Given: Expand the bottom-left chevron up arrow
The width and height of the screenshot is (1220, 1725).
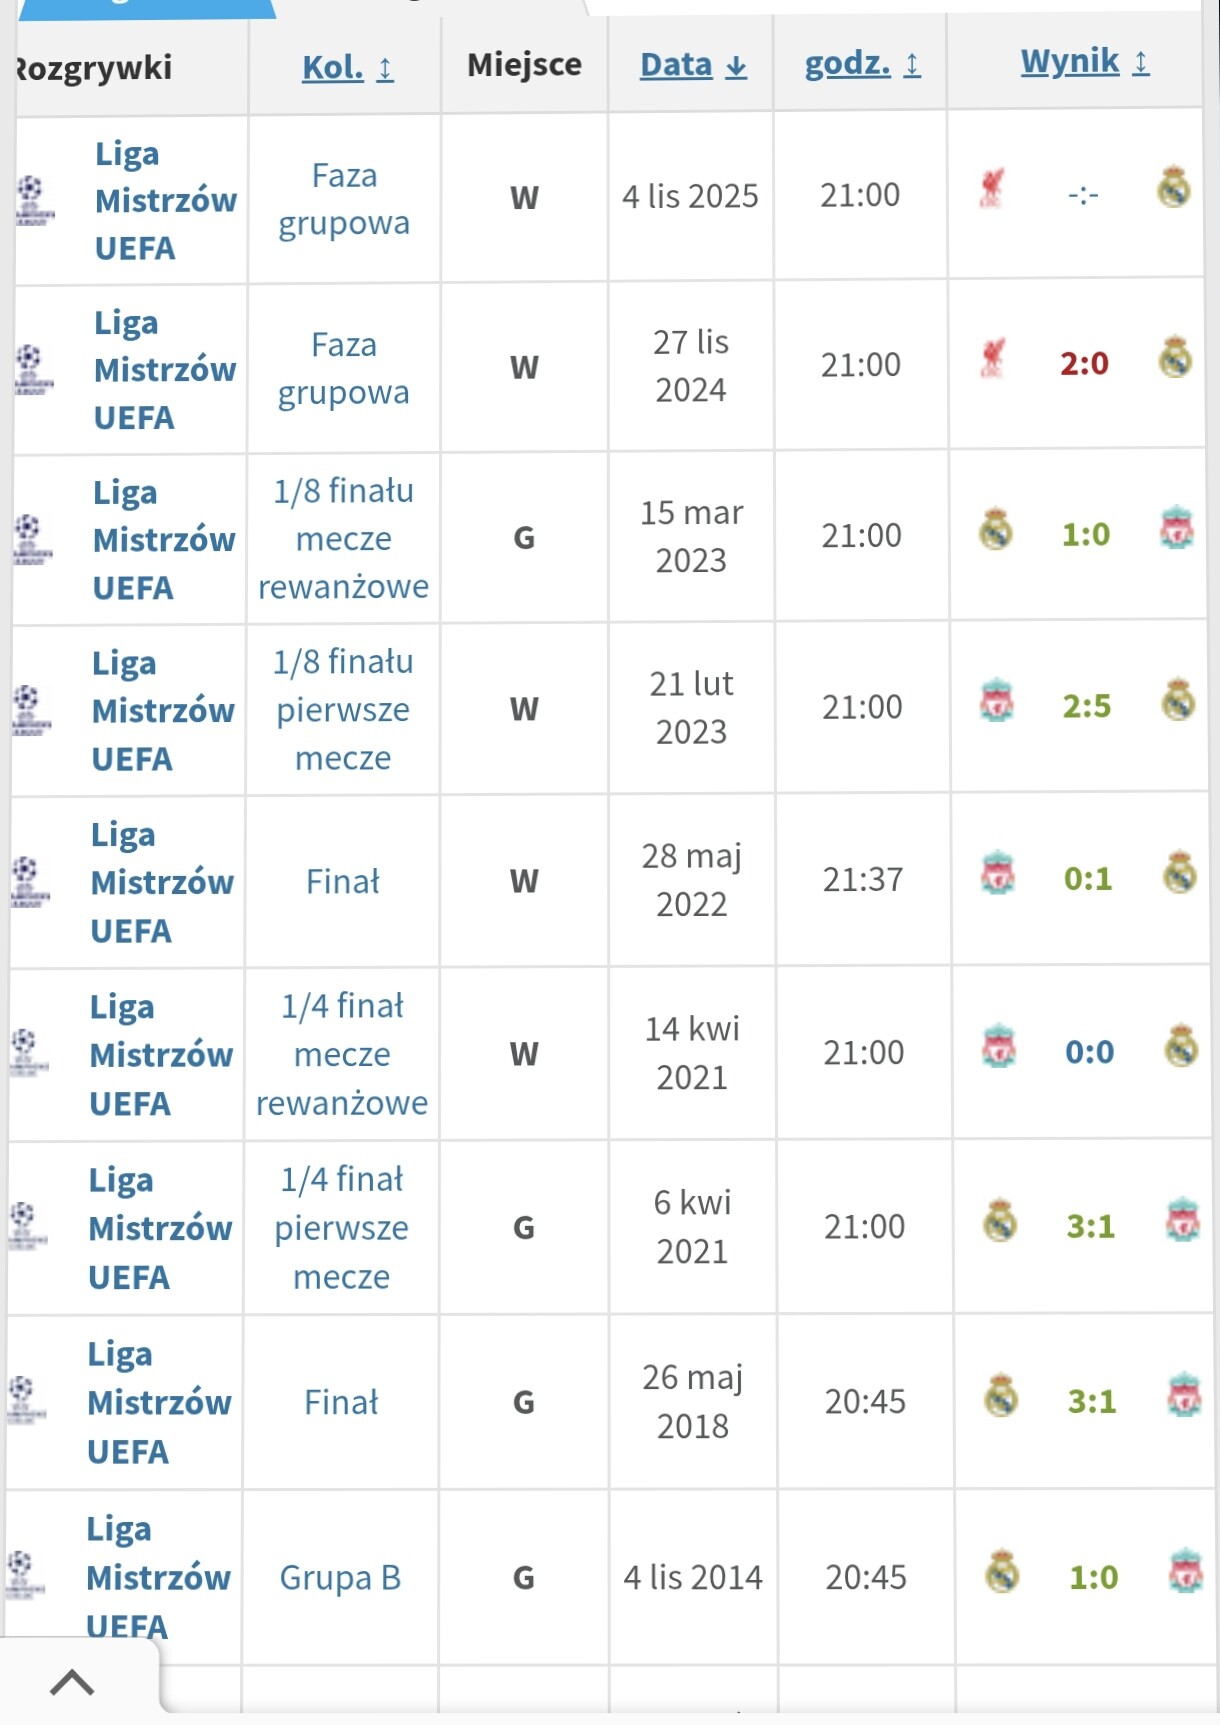Looking at the screenshot, I should tap(72, 1684).
